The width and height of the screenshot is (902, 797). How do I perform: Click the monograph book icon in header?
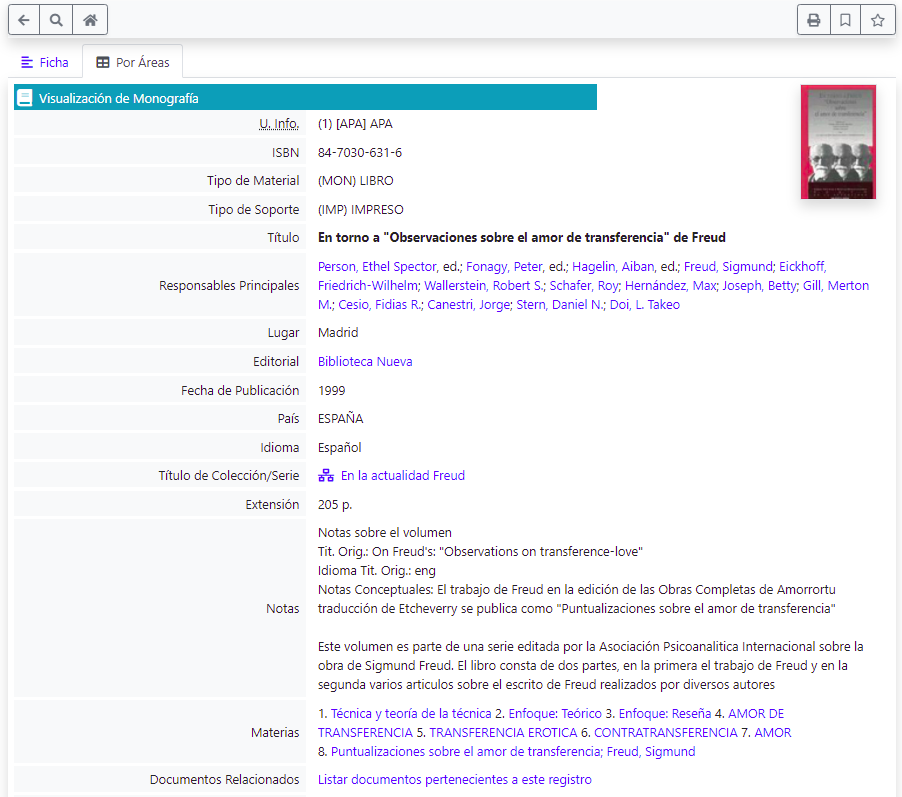(x=25, y=98)
